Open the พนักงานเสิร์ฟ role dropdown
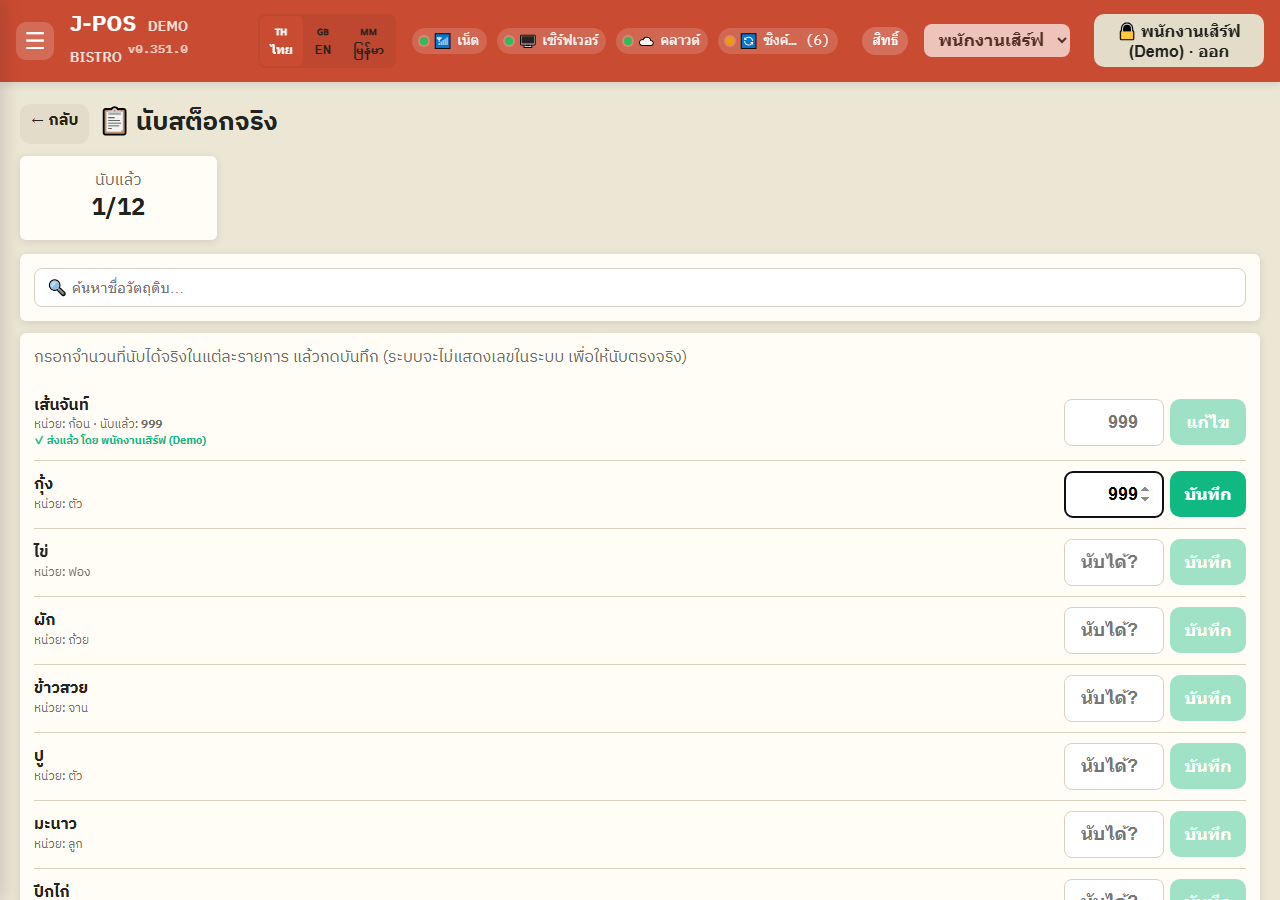 pyautogui.click(x=997, y=41)
